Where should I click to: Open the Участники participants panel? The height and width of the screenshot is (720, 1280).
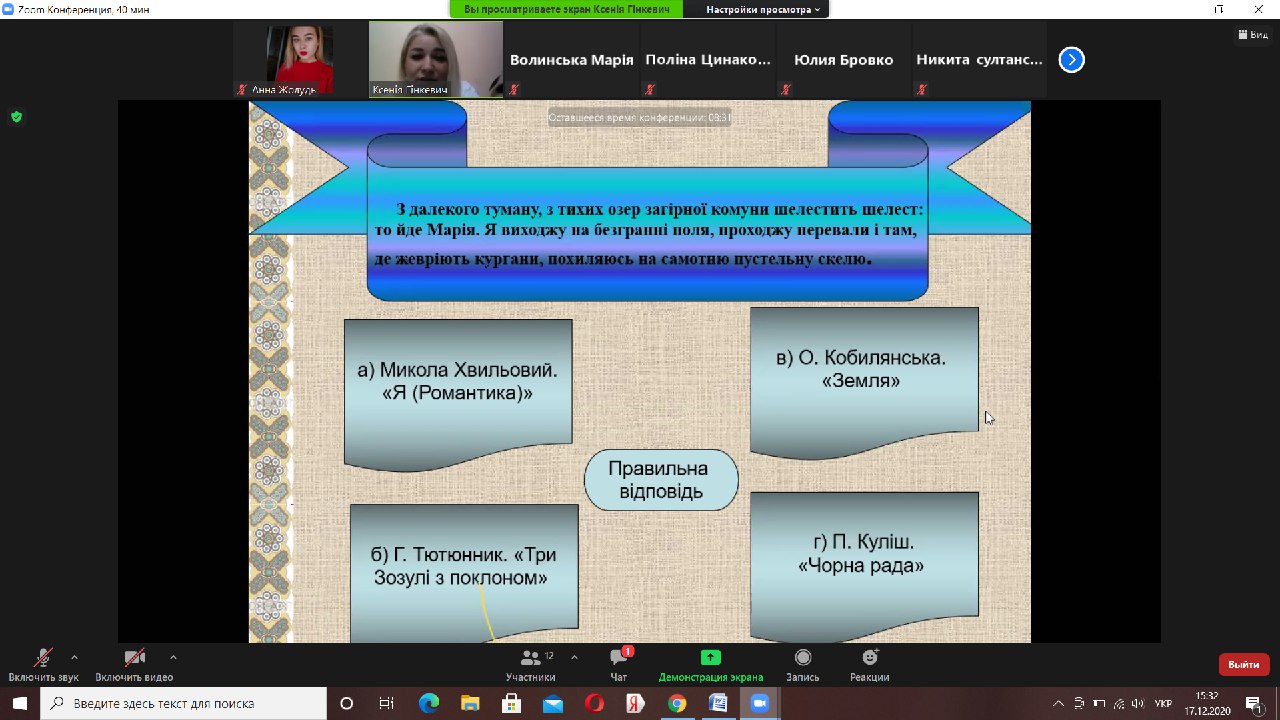click(x=531, y=664)
